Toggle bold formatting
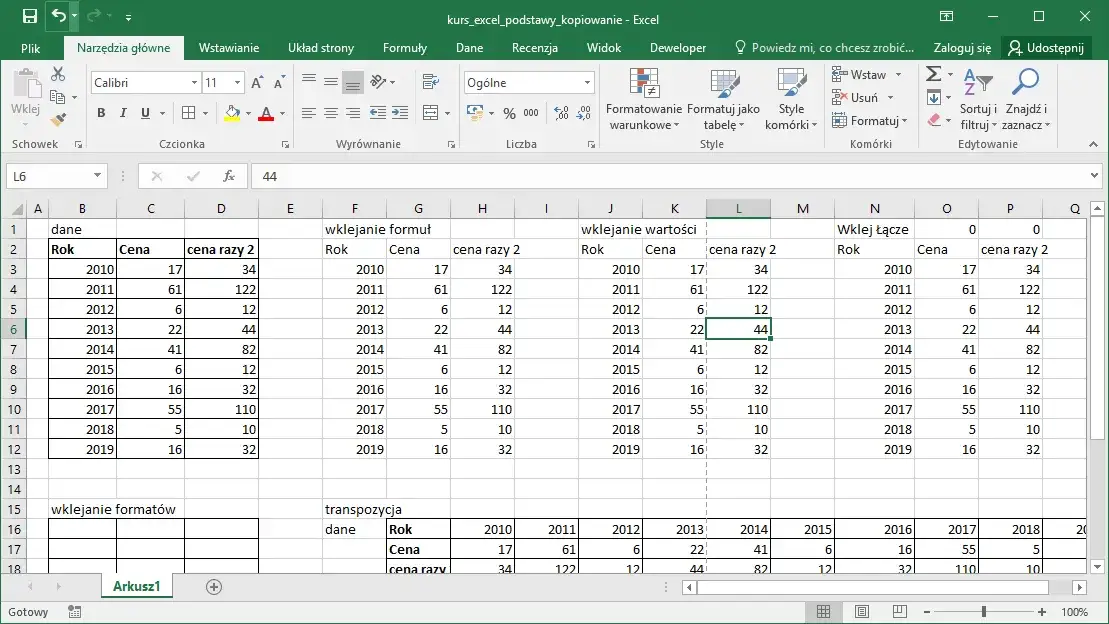Screen dimensions: 1109x624 click(101, 113)
